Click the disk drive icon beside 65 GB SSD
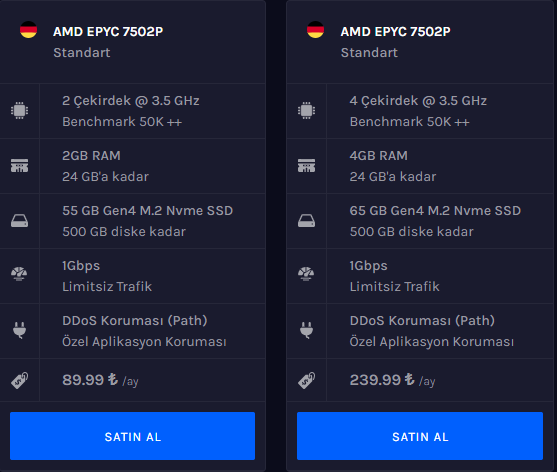557x472 pixels. coord(307,221)
